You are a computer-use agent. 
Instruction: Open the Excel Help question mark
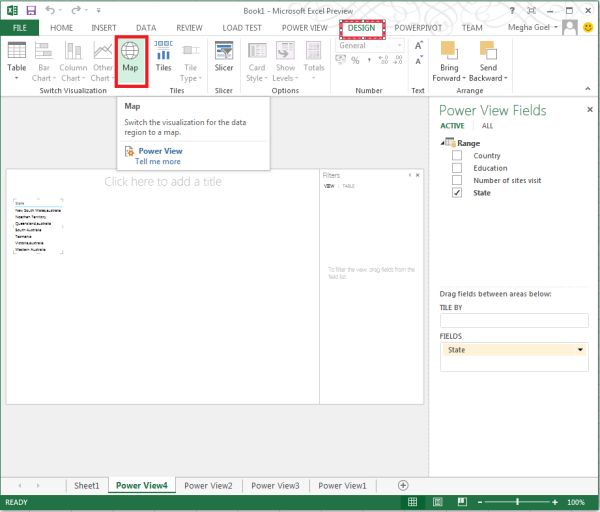pyautogui.click(x=512, y=11)
